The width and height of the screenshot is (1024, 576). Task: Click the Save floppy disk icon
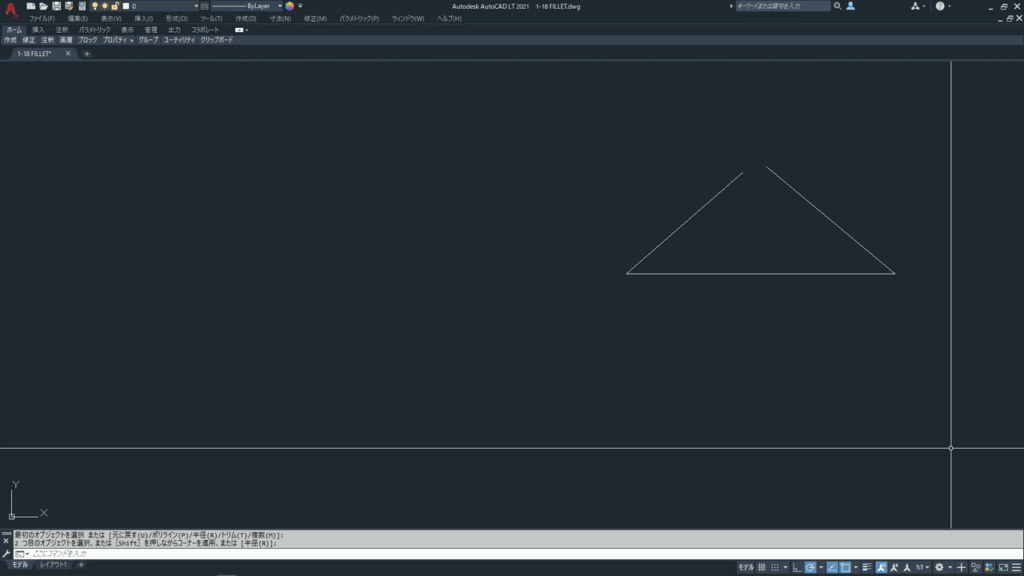click(57, 6)
